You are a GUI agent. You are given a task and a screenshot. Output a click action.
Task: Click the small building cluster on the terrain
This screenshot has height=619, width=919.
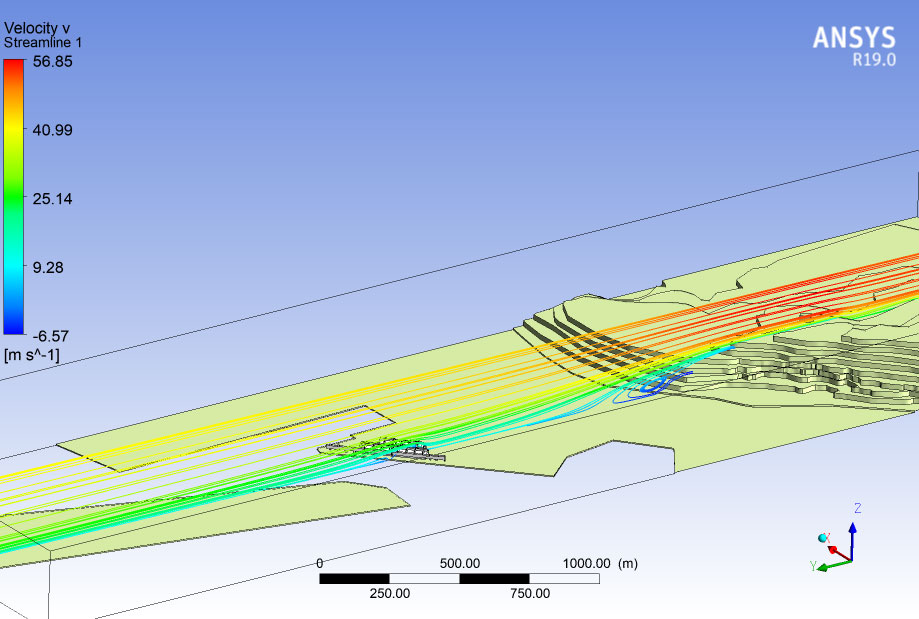382,450
